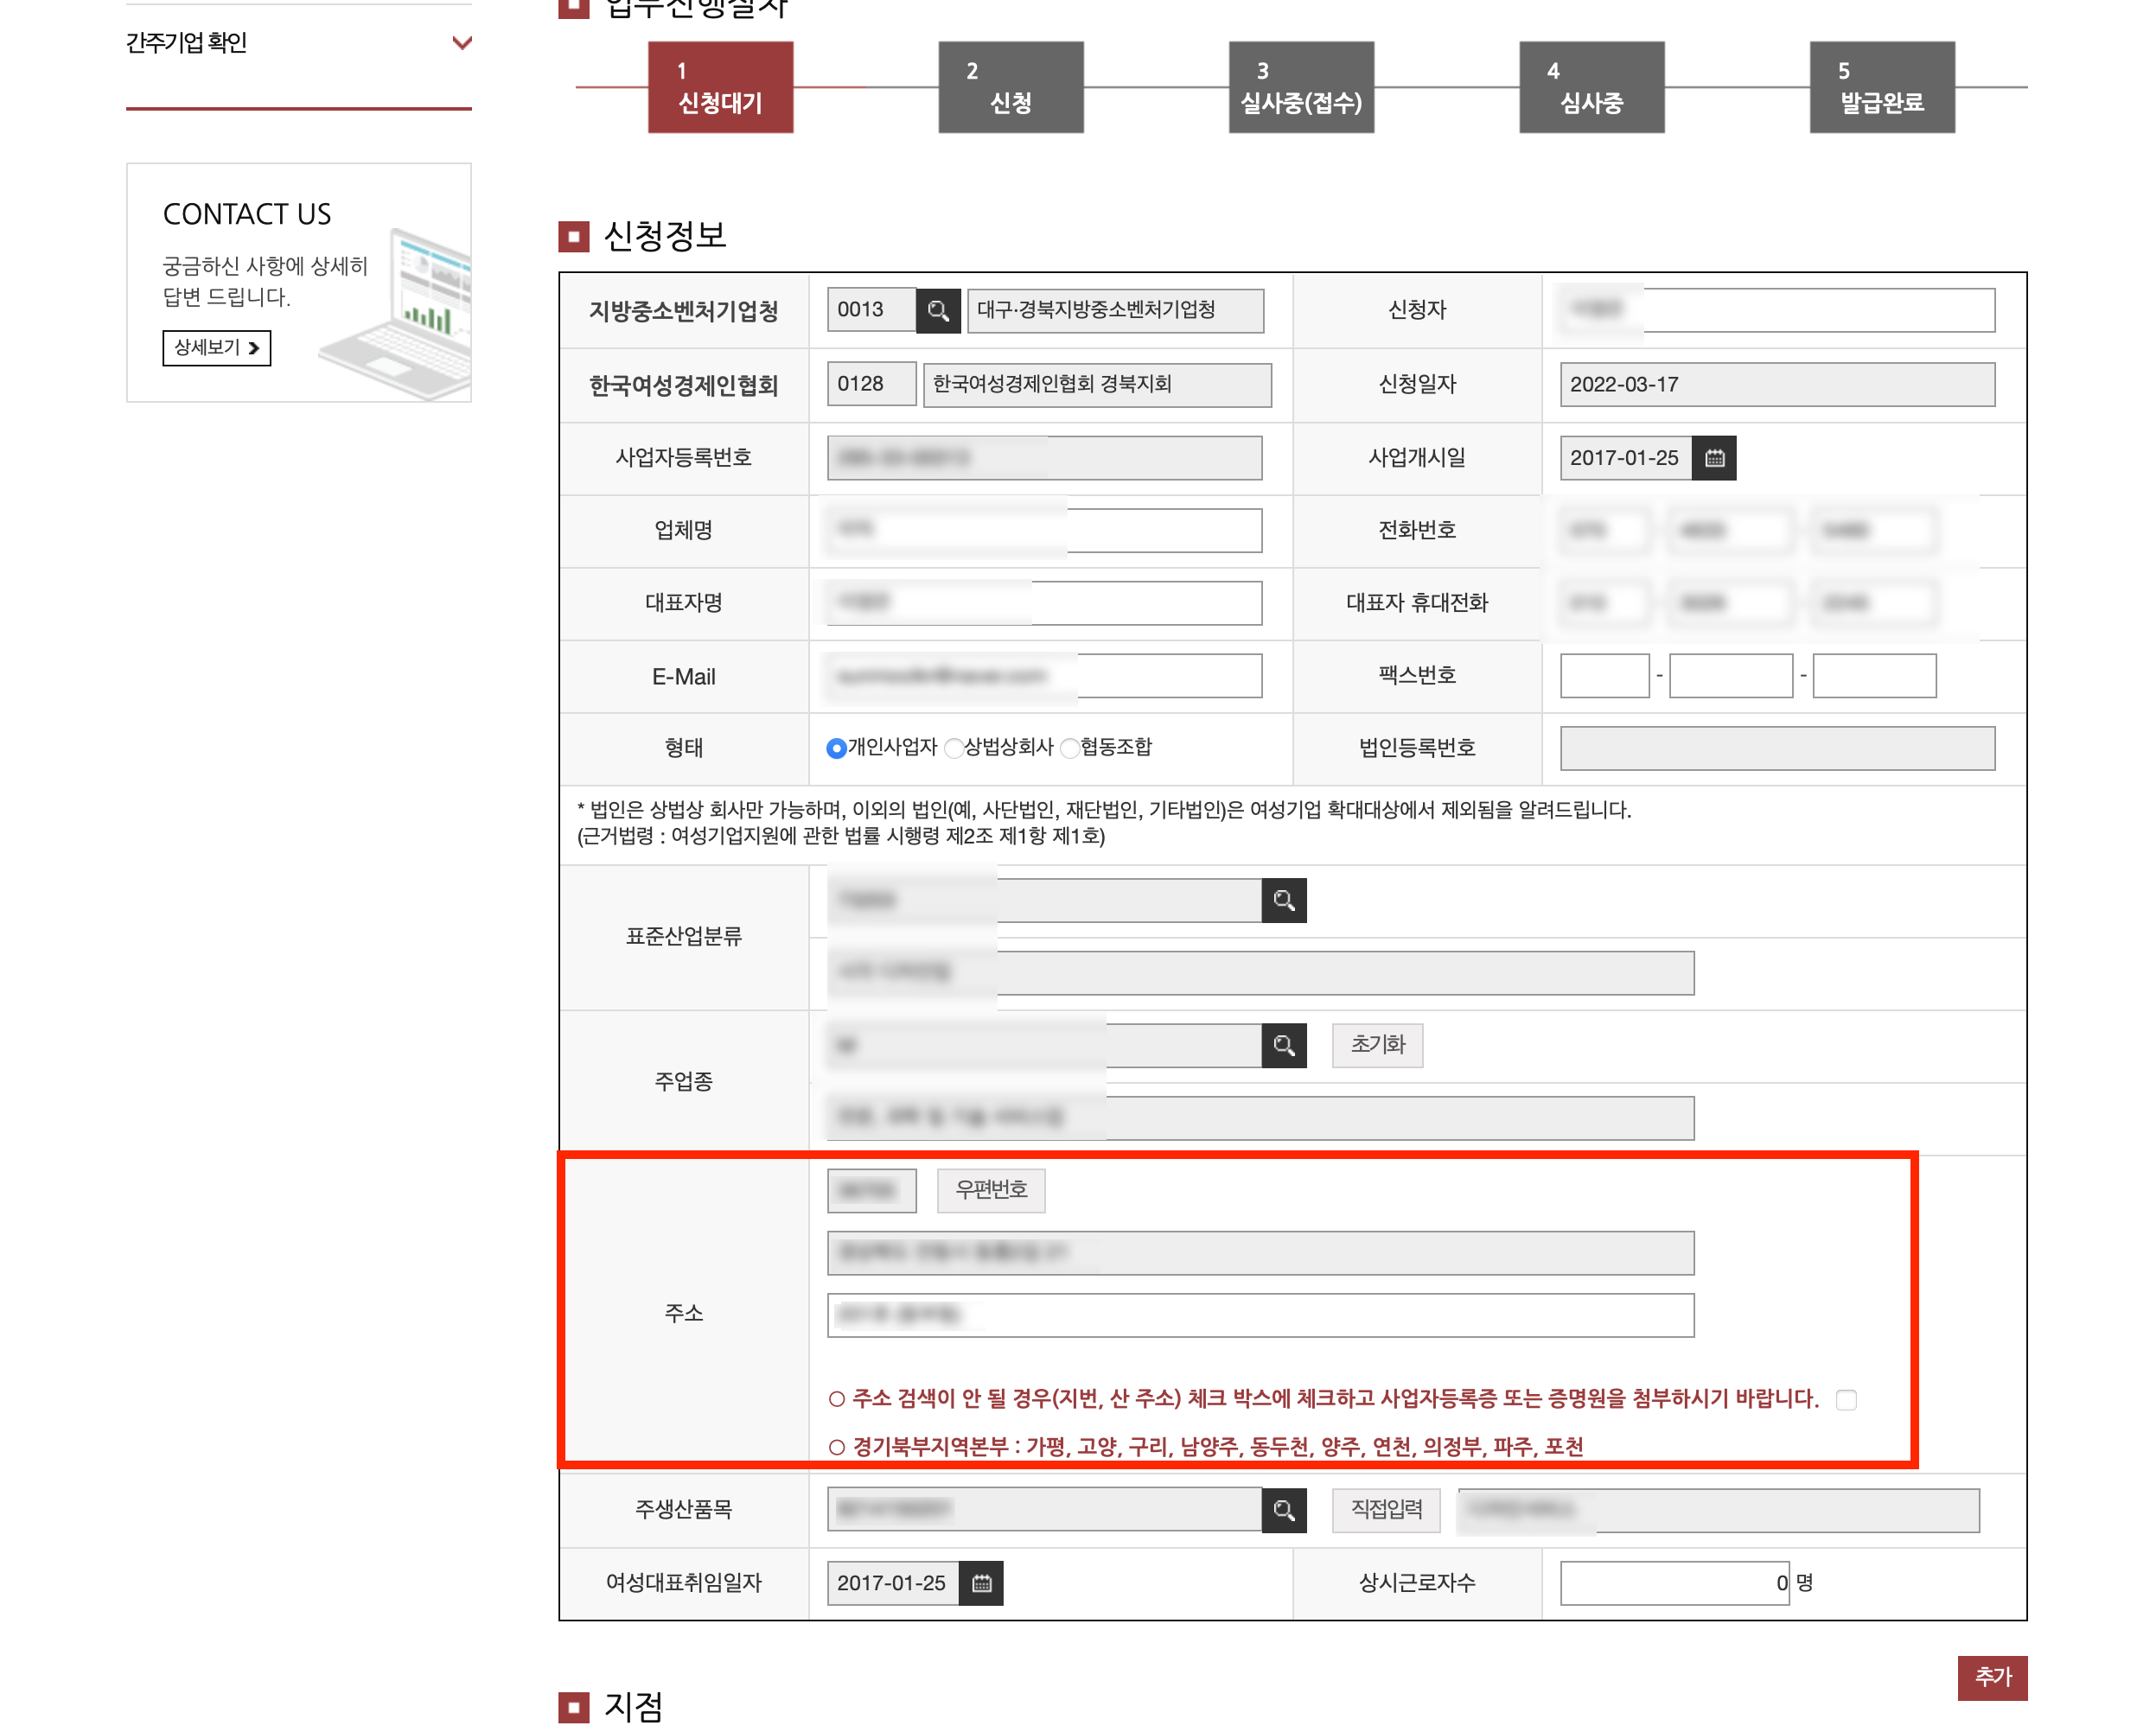
Task: Click the 한국여성경제인협회 경북지회 name field
Action: pos(1097,385)
